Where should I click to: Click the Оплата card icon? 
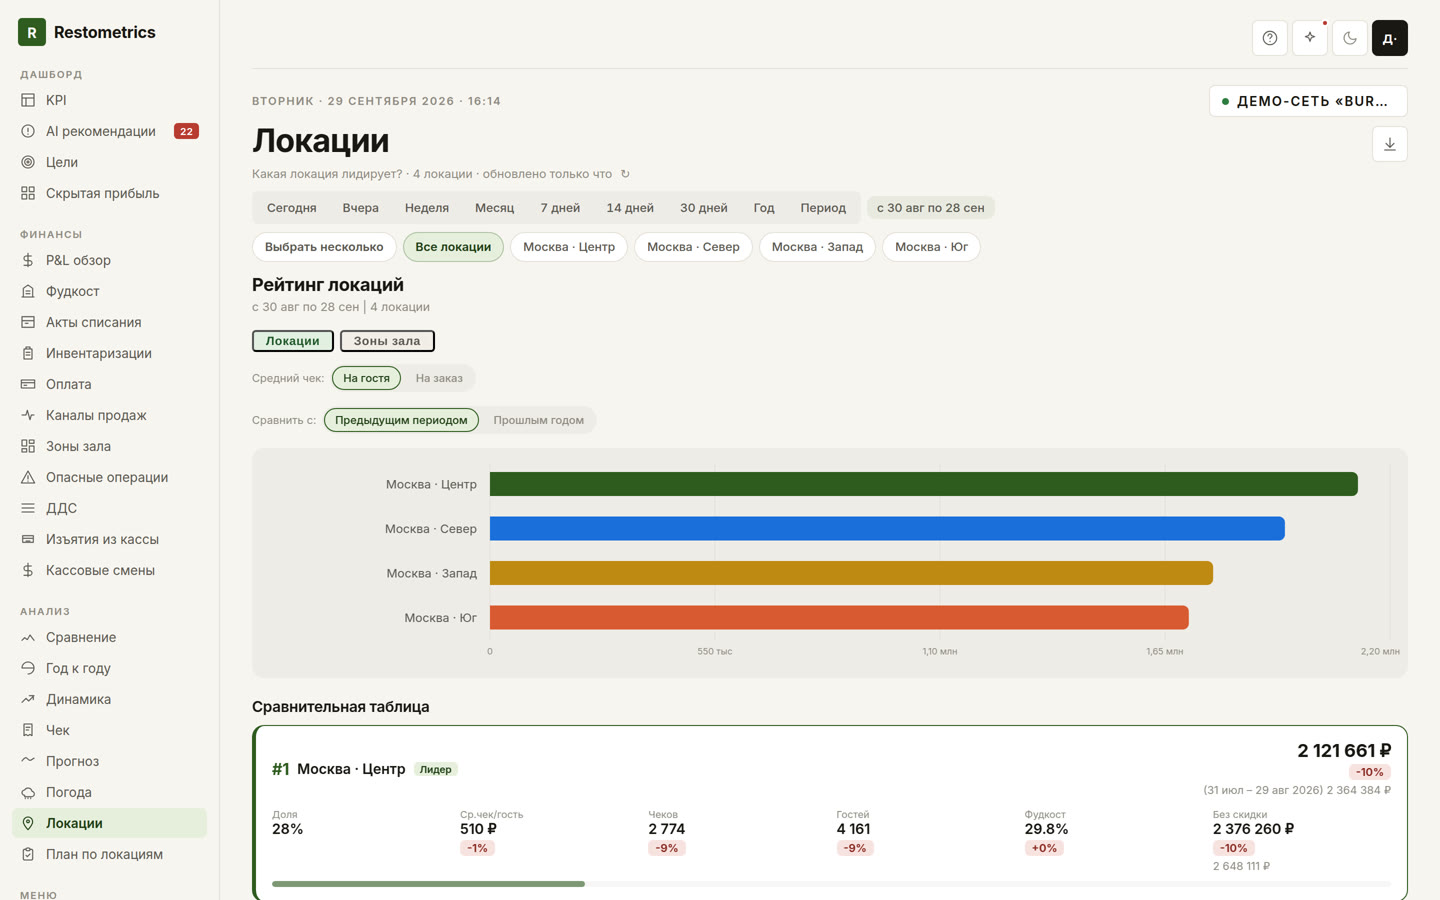point(28,384)
